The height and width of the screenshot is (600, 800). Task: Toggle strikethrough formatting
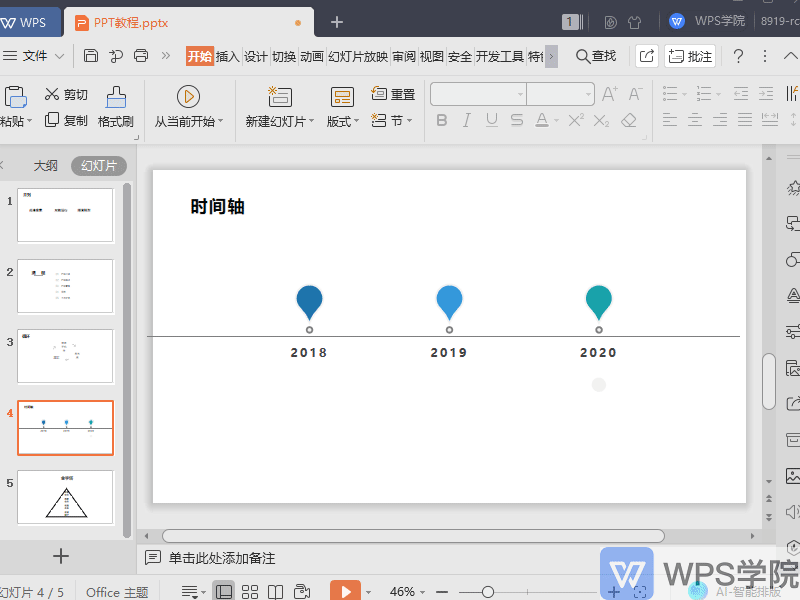tap(516, 120)
